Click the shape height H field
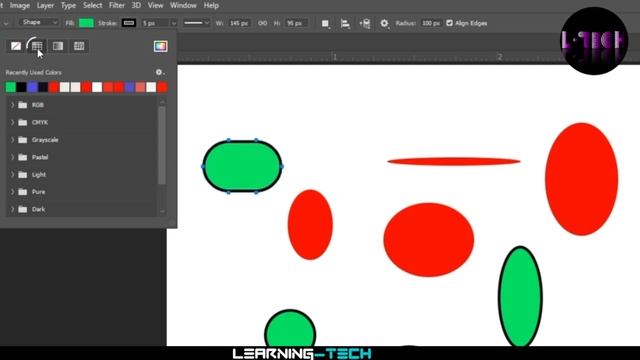Viewport: 640px width, 360px height. [x=295, y=23]
